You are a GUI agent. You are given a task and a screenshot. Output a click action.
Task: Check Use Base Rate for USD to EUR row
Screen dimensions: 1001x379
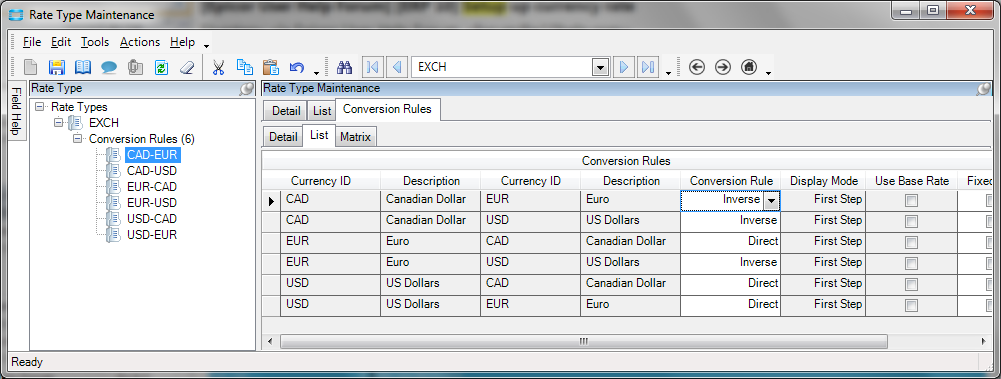tap(911, 306)
